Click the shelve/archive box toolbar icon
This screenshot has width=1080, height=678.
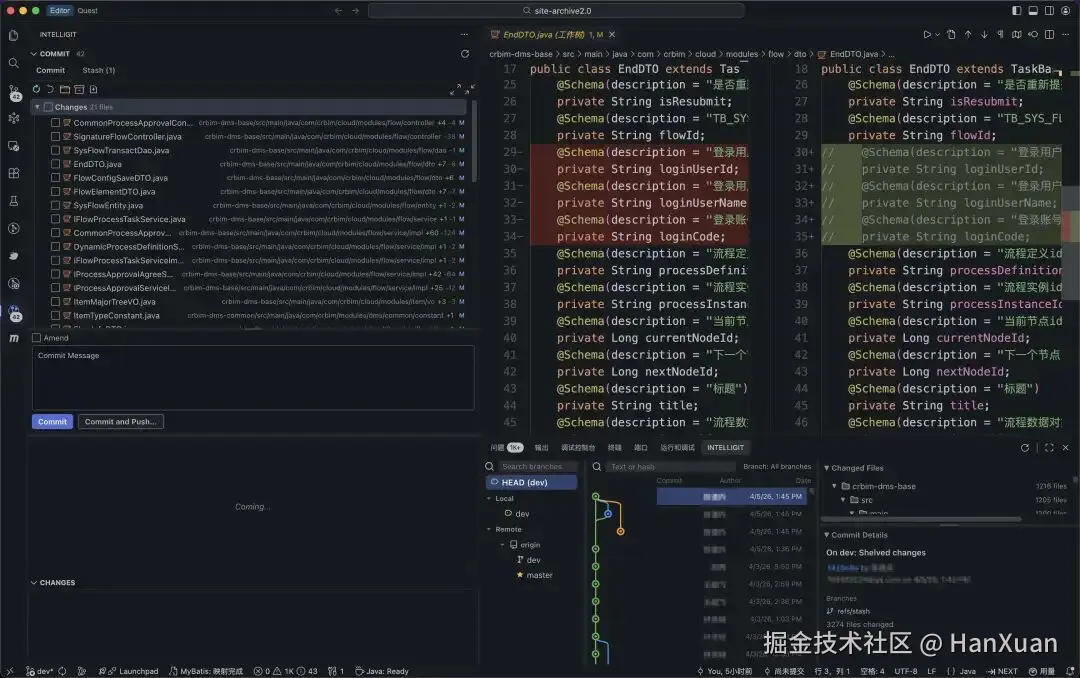pyautogui.click(x=79, y=90)
